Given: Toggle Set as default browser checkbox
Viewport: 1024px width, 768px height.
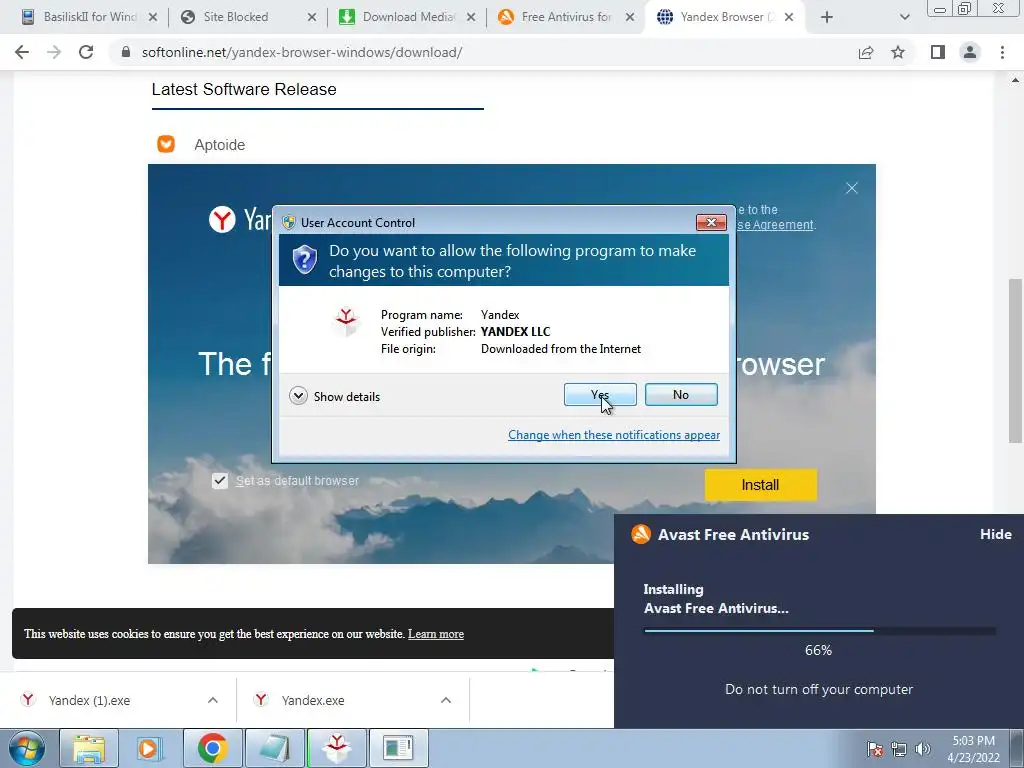Looking at the screenshot, I should coord(219,481).
